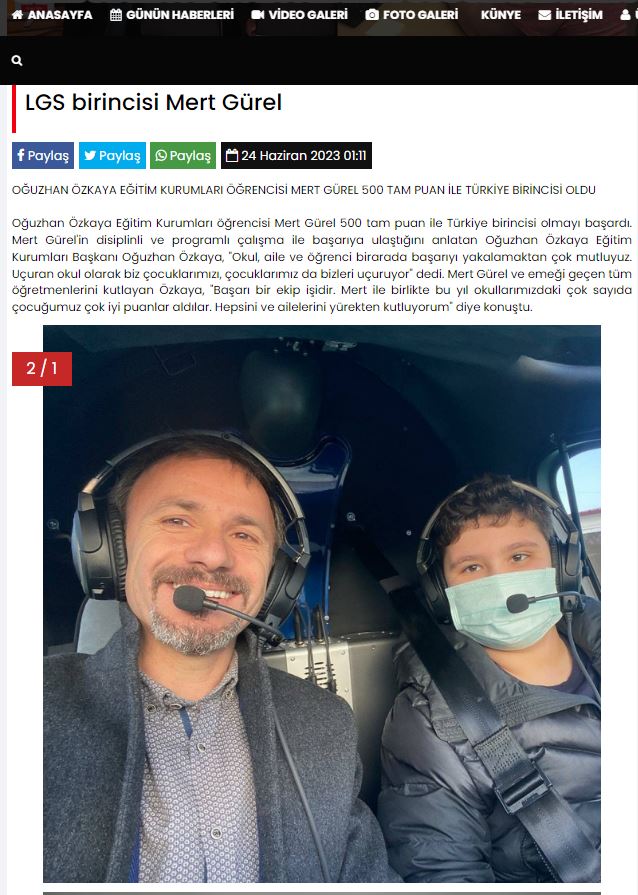The height and width of the screenshot is (895, 638).
Task: Click the video camera icon beside VİDEO GALERİ
Action: click(257, 14)
